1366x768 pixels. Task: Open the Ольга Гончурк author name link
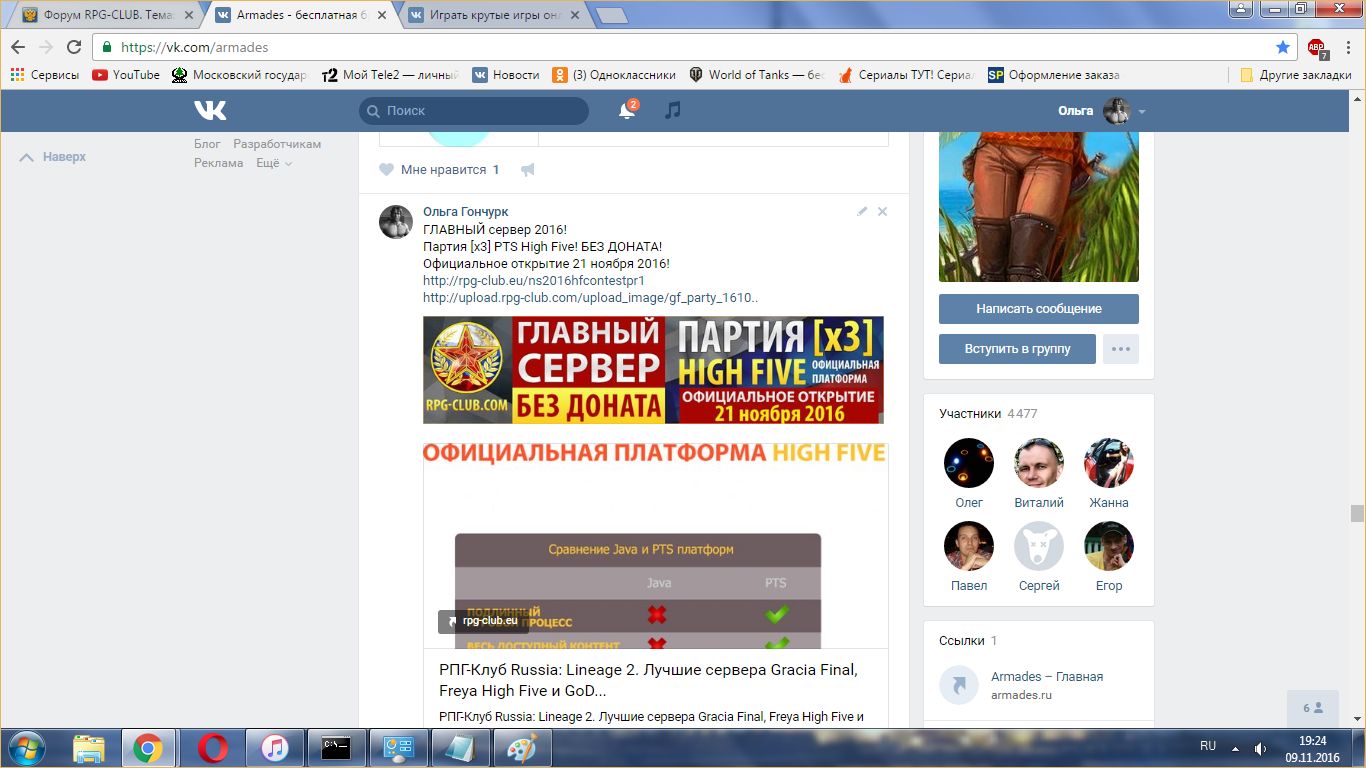tap(466, 212)
